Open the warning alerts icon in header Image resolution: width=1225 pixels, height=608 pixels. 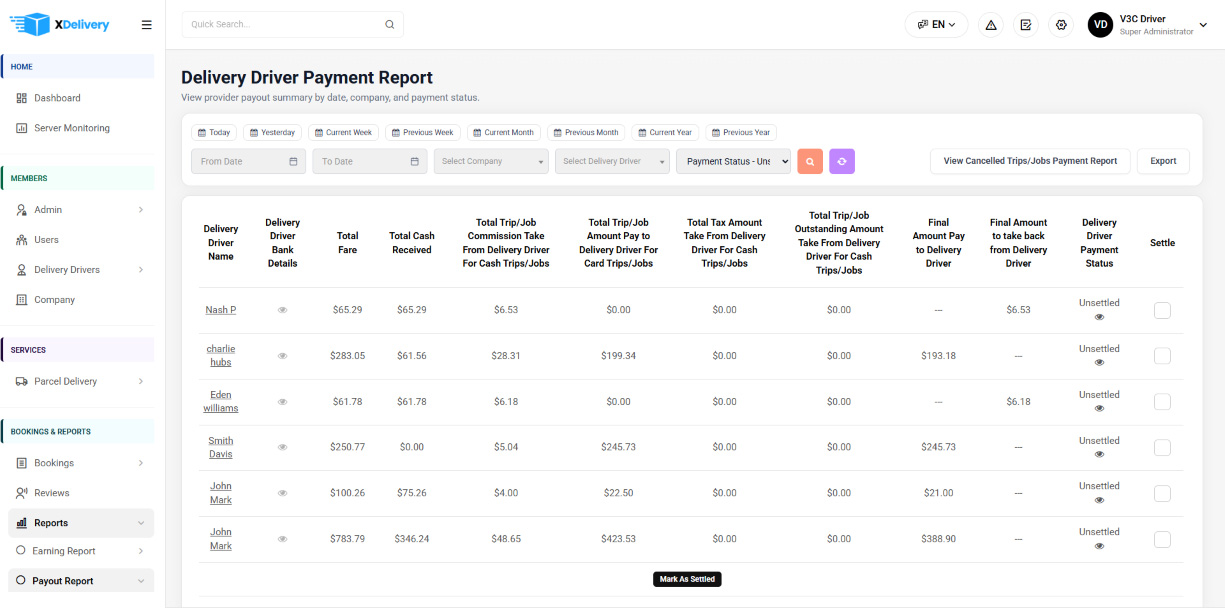point(991,25)
